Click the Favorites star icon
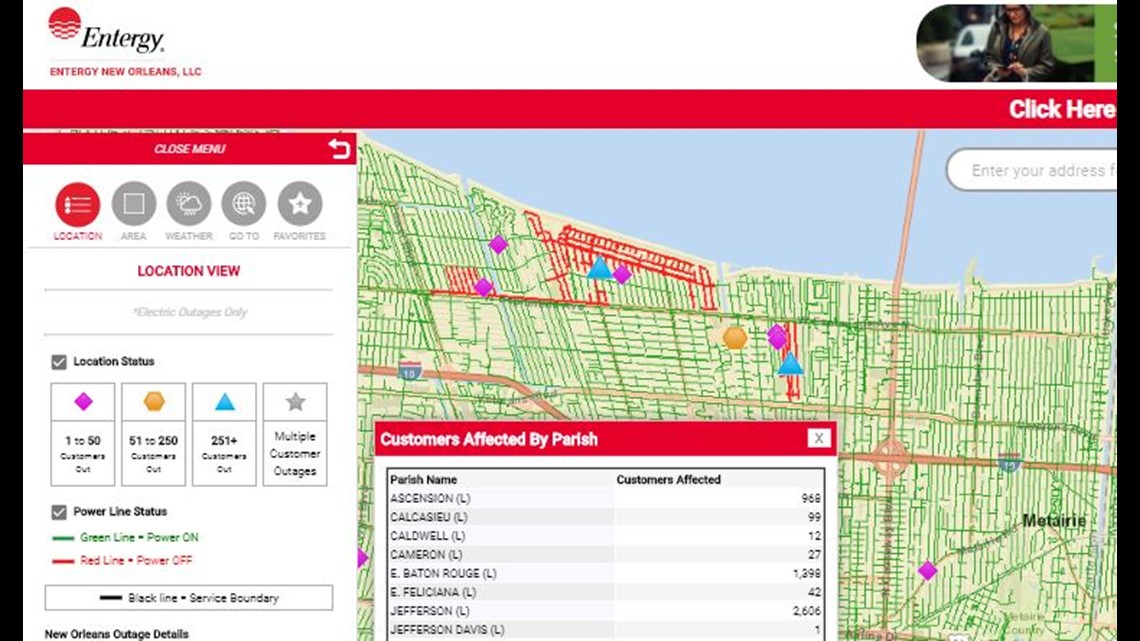This screenshot has width=1140, height=641. (299, 204)
